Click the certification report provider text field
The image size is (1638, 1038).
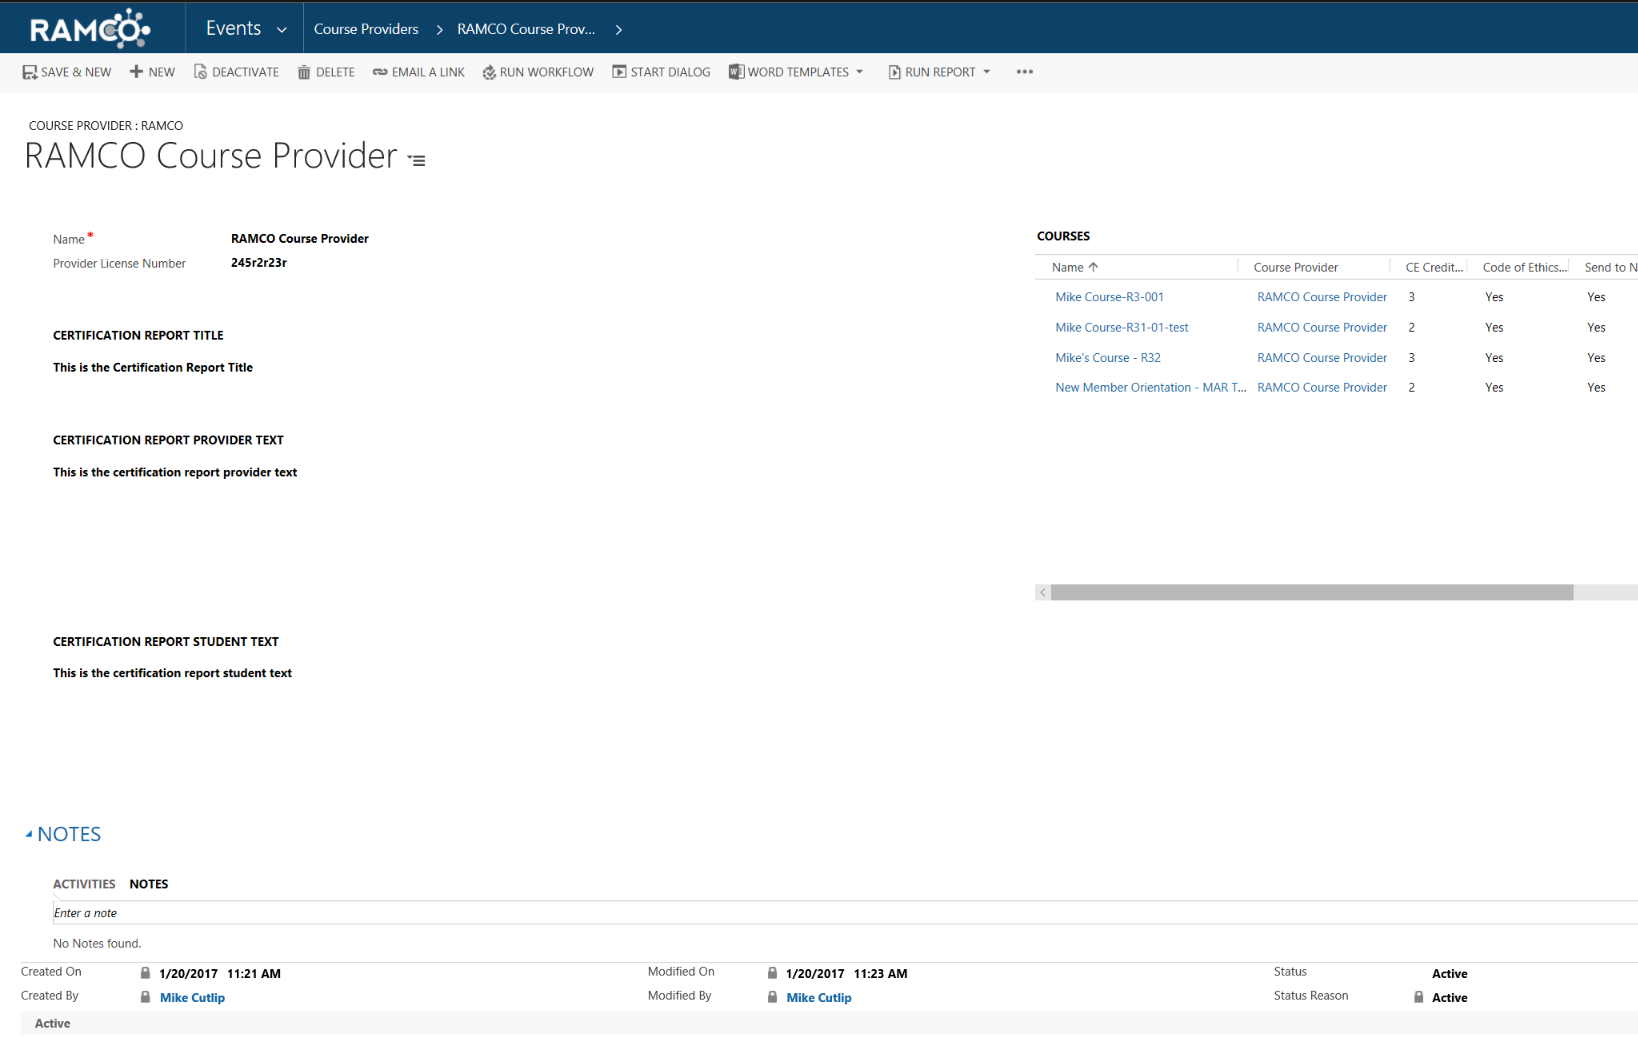[x=174, y=472]
